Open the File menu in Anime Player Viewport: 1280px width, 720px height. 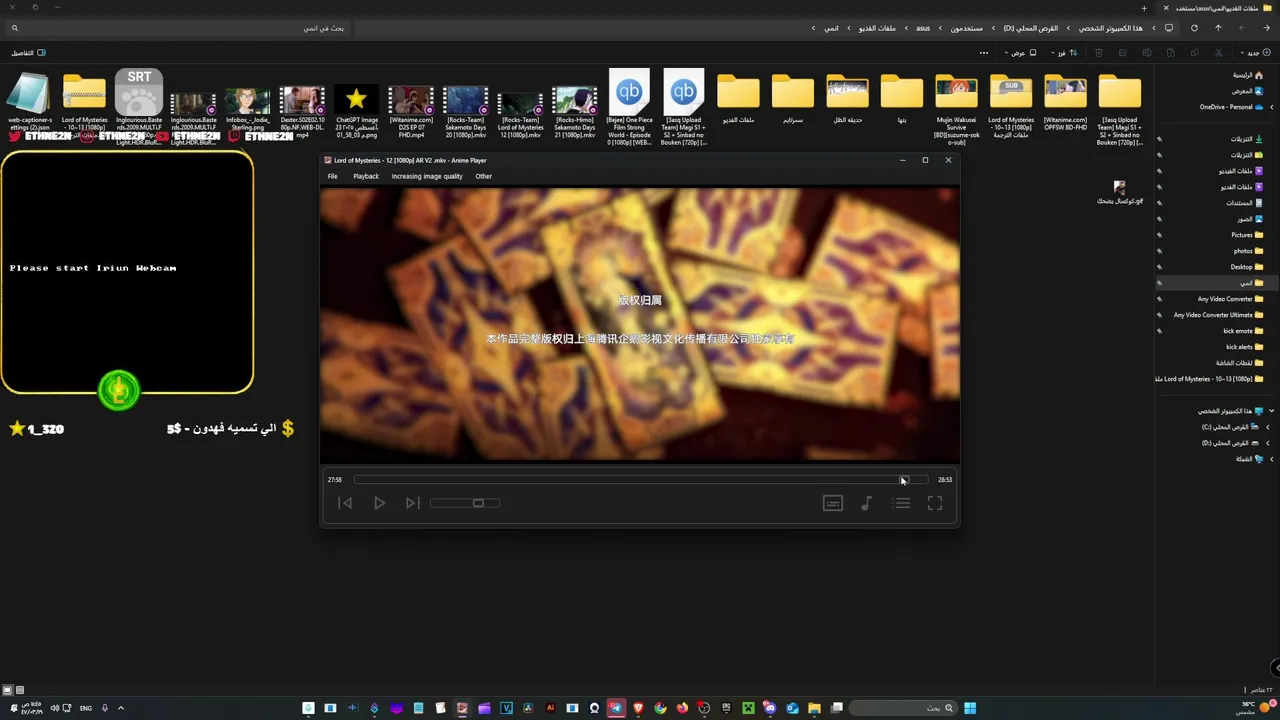[333, 176]
